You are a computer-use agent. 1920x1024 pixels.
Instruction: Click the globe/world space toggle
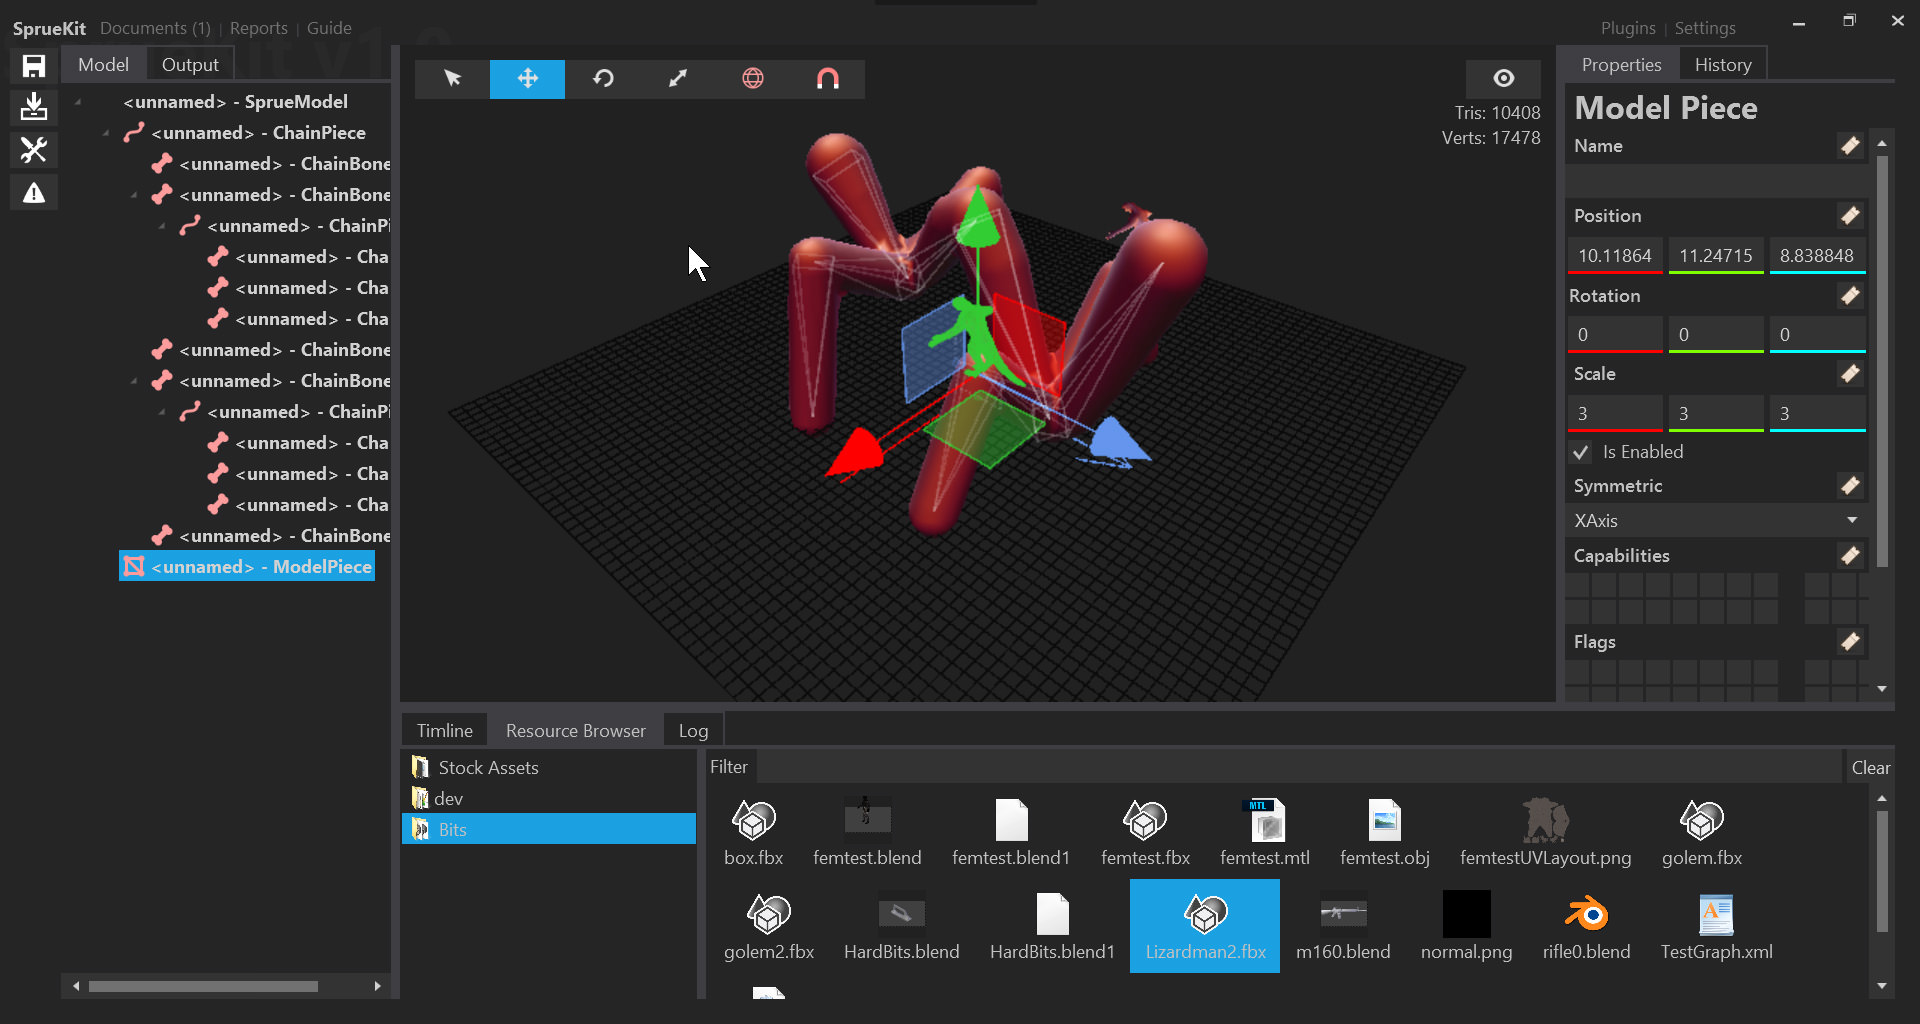point(752,79)
